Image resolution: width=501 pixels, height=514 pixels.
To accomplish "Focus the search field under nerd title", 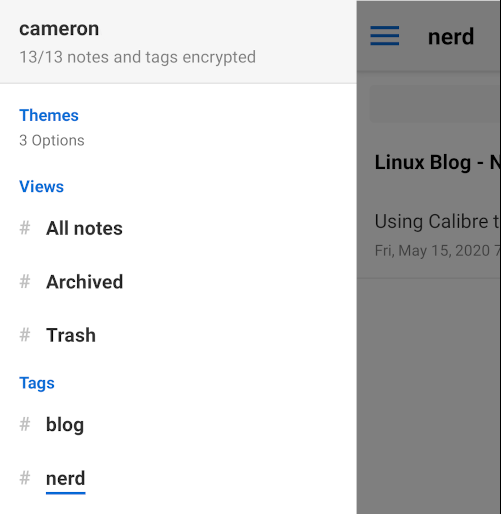I will 435,104.
